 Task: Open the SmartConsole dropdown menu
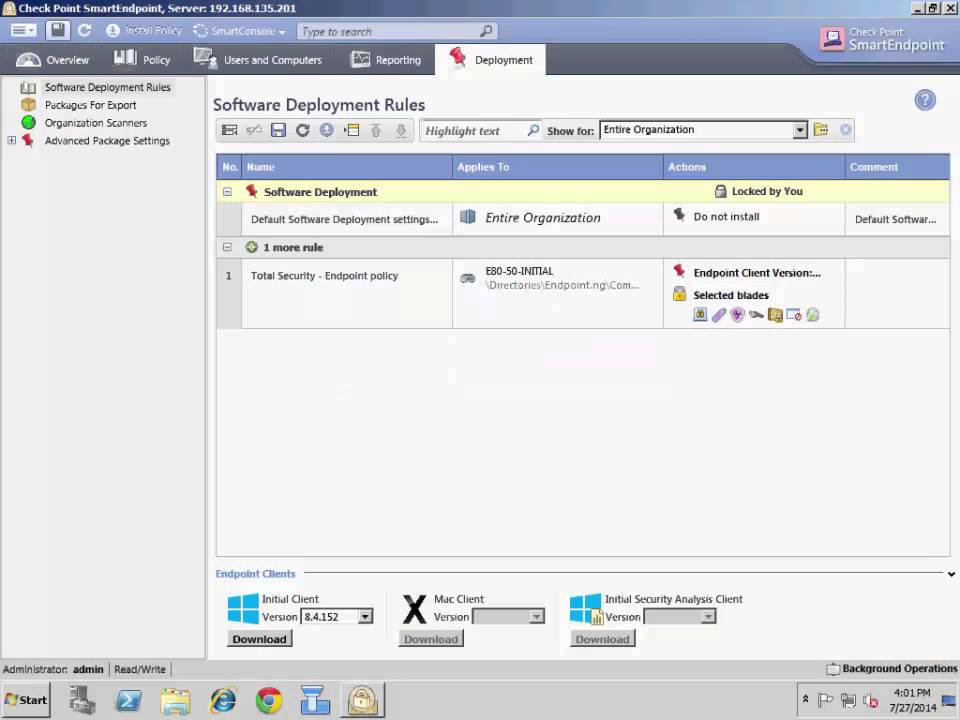click(x=239, y=31)
